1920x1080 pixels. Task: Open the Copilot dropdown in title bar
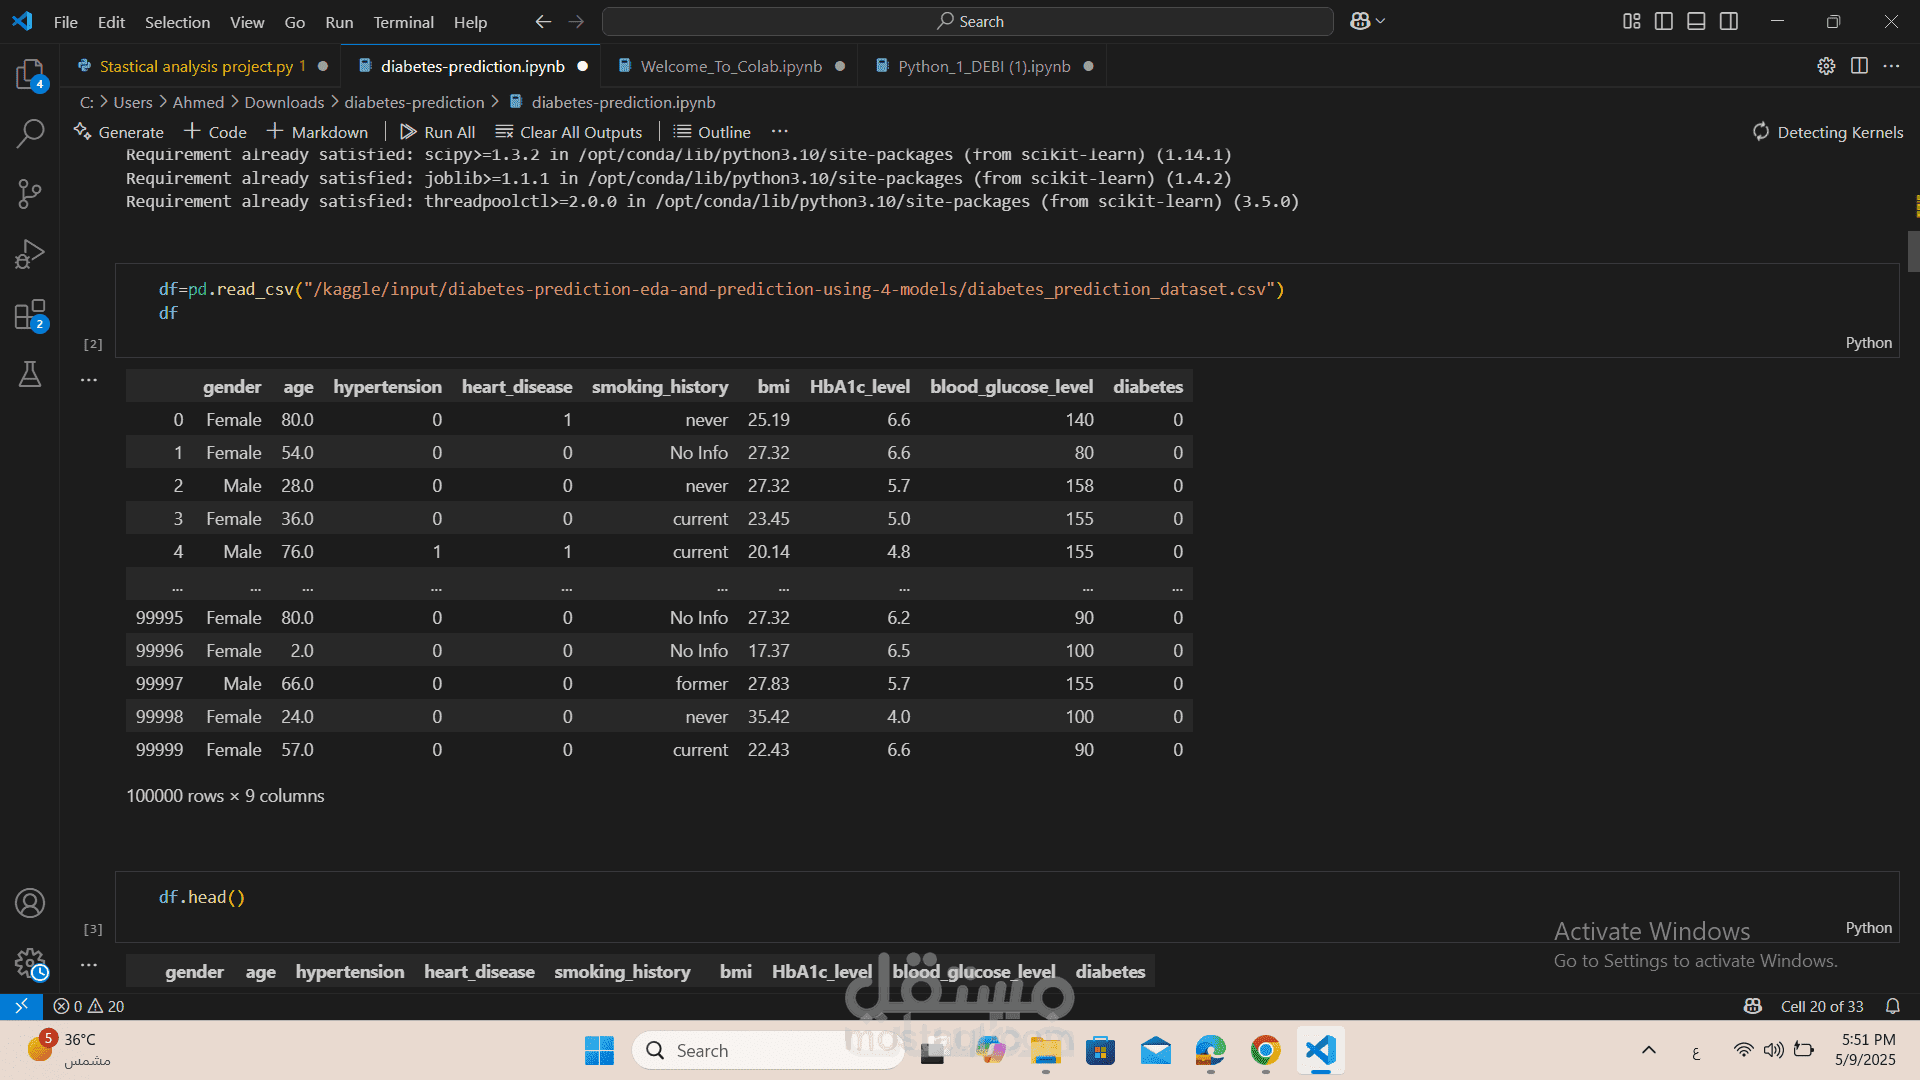[x=1381, y=21]
